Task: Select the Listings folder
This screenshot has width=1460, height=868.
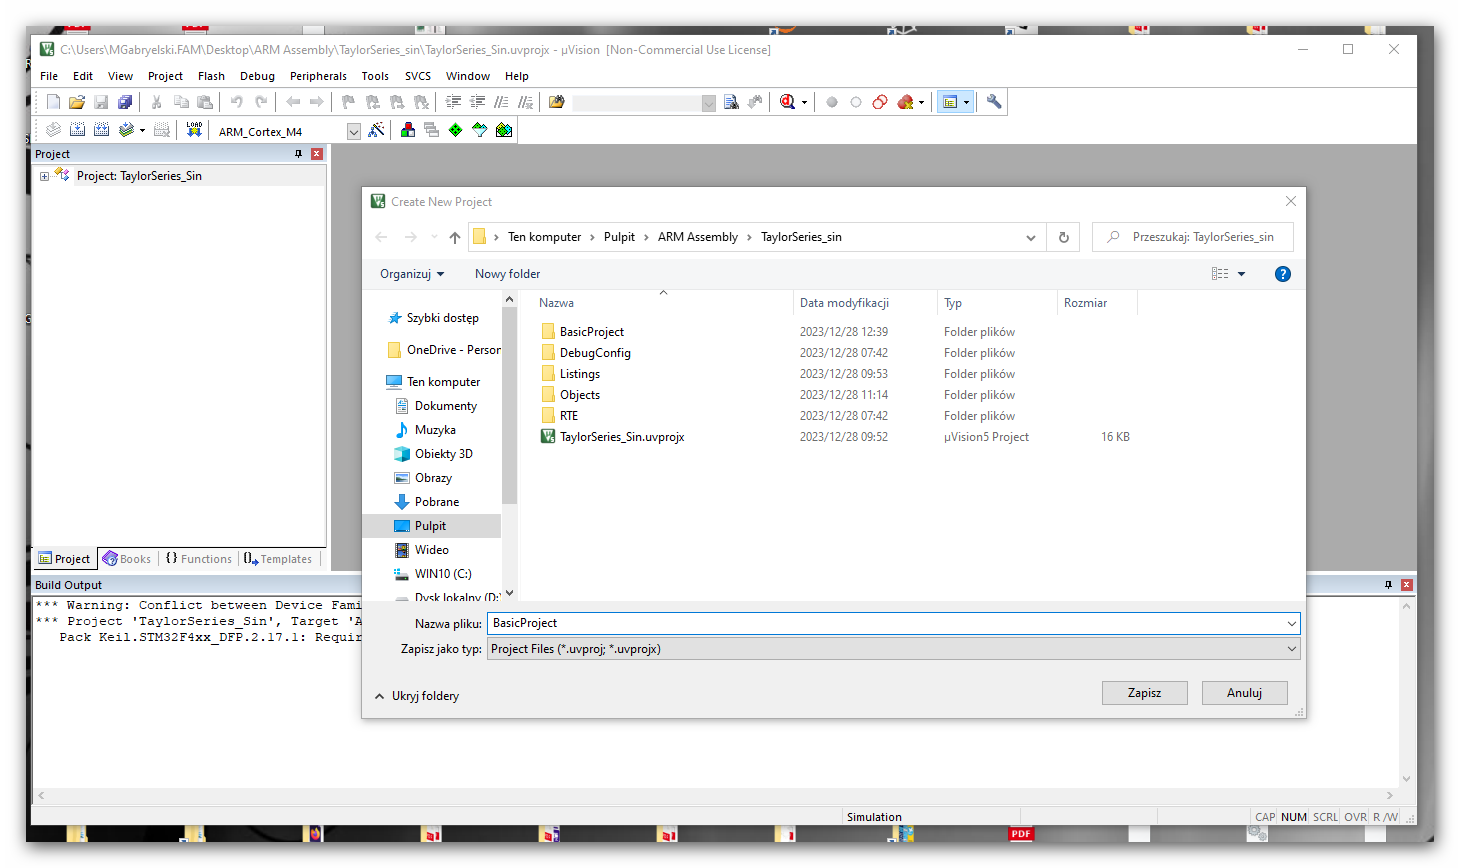Action: [x=580, y=374]
